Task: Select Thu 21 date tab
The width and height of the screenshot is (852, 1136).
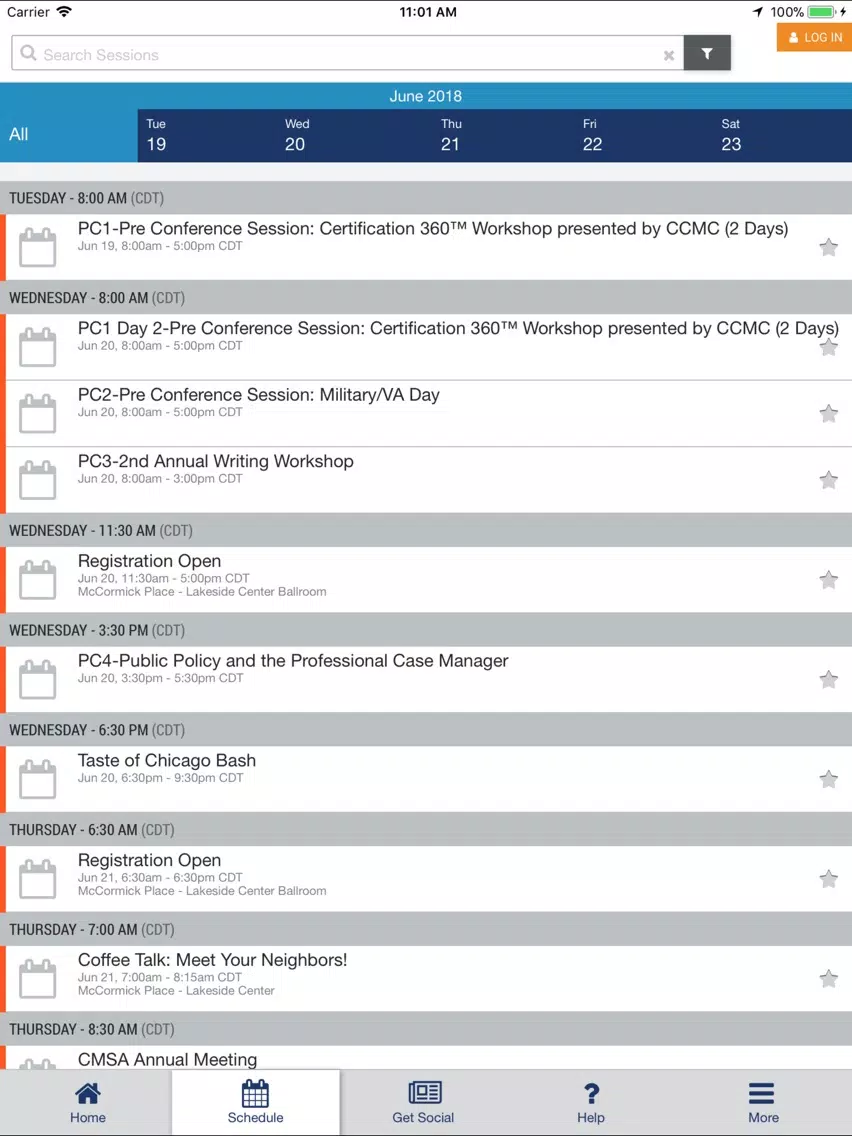Action: [451, 135]
